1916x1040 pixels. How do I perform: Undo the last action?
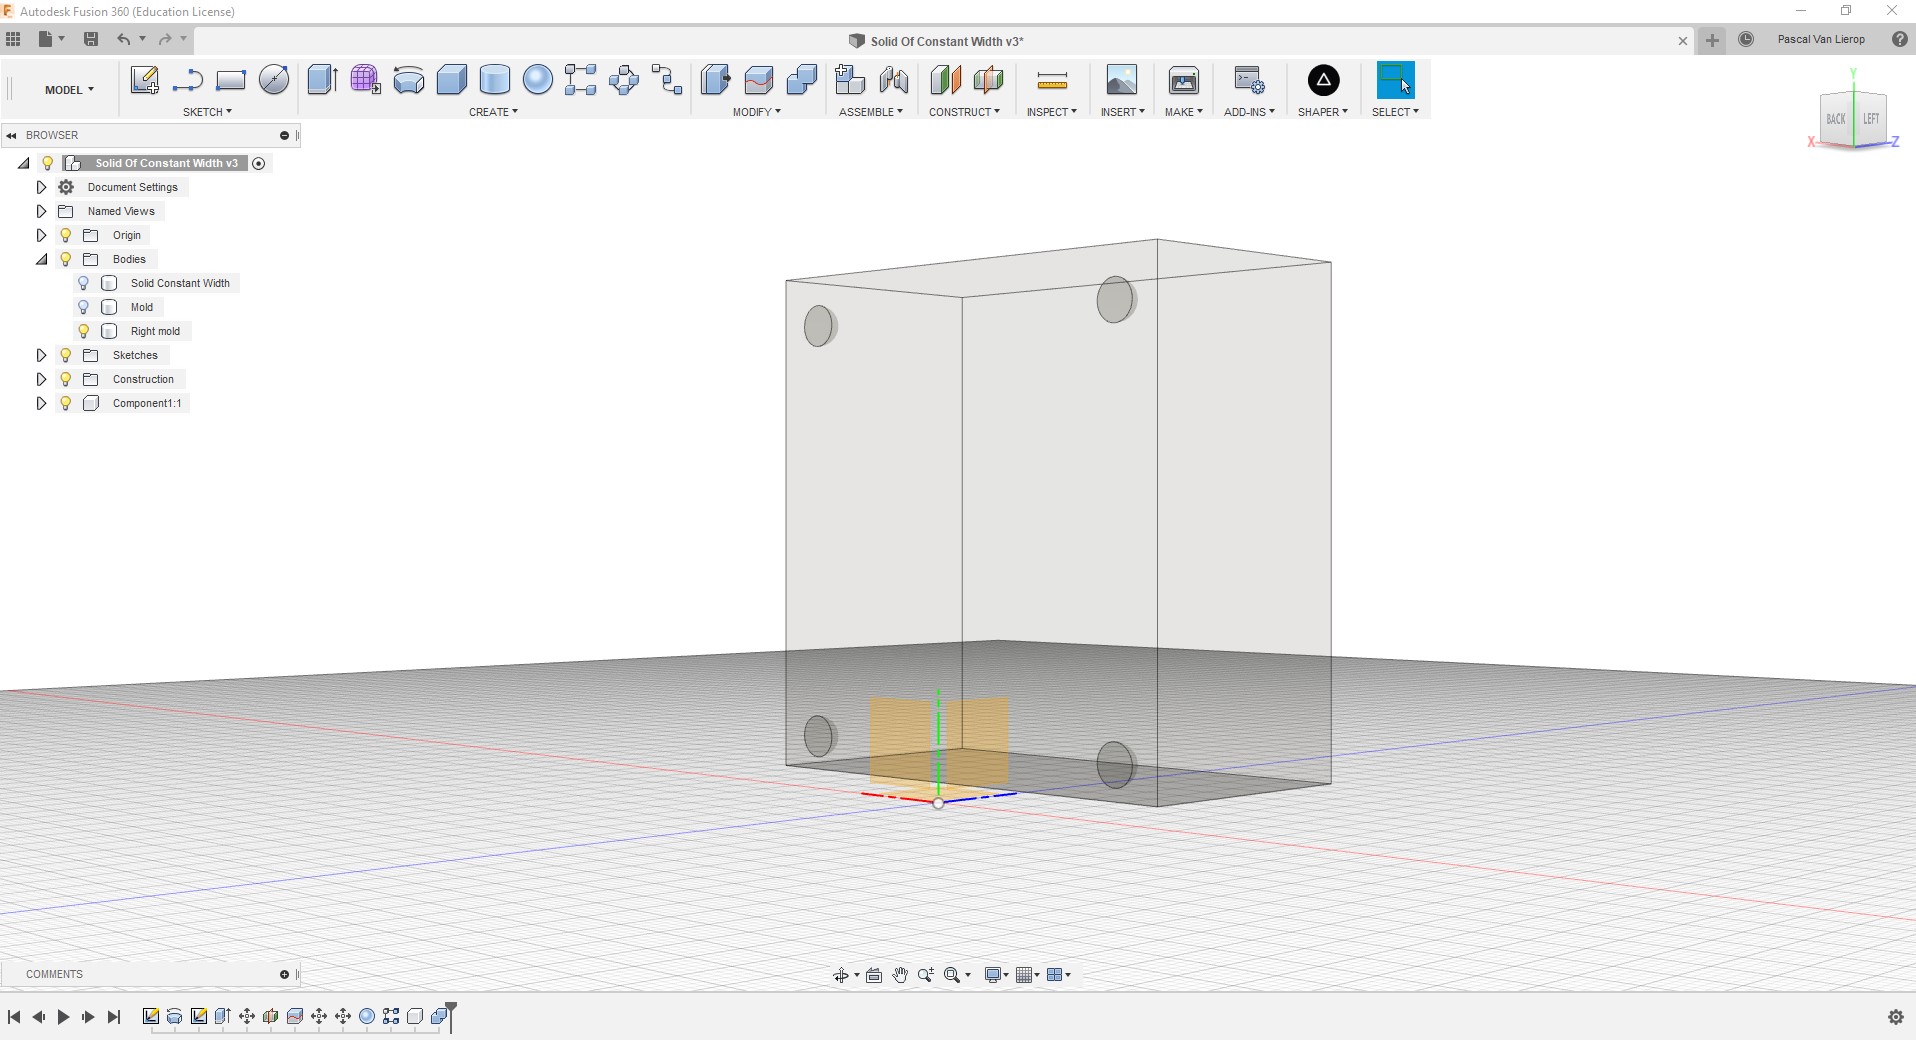click(x=123, y=39)
